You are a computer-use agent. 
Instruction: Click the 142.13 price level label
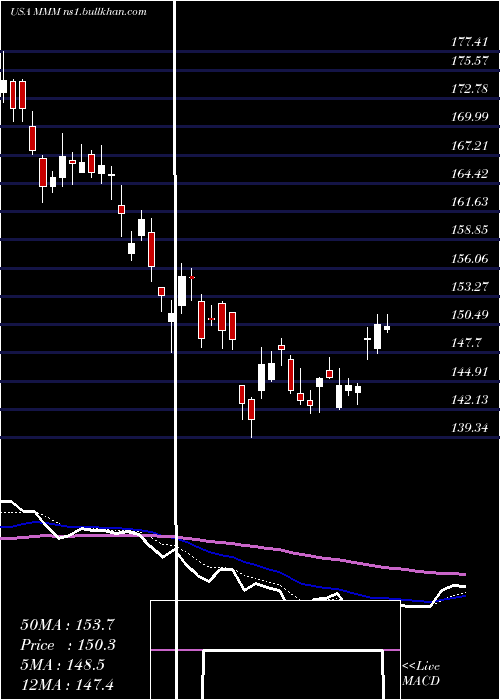click(469, 400)
